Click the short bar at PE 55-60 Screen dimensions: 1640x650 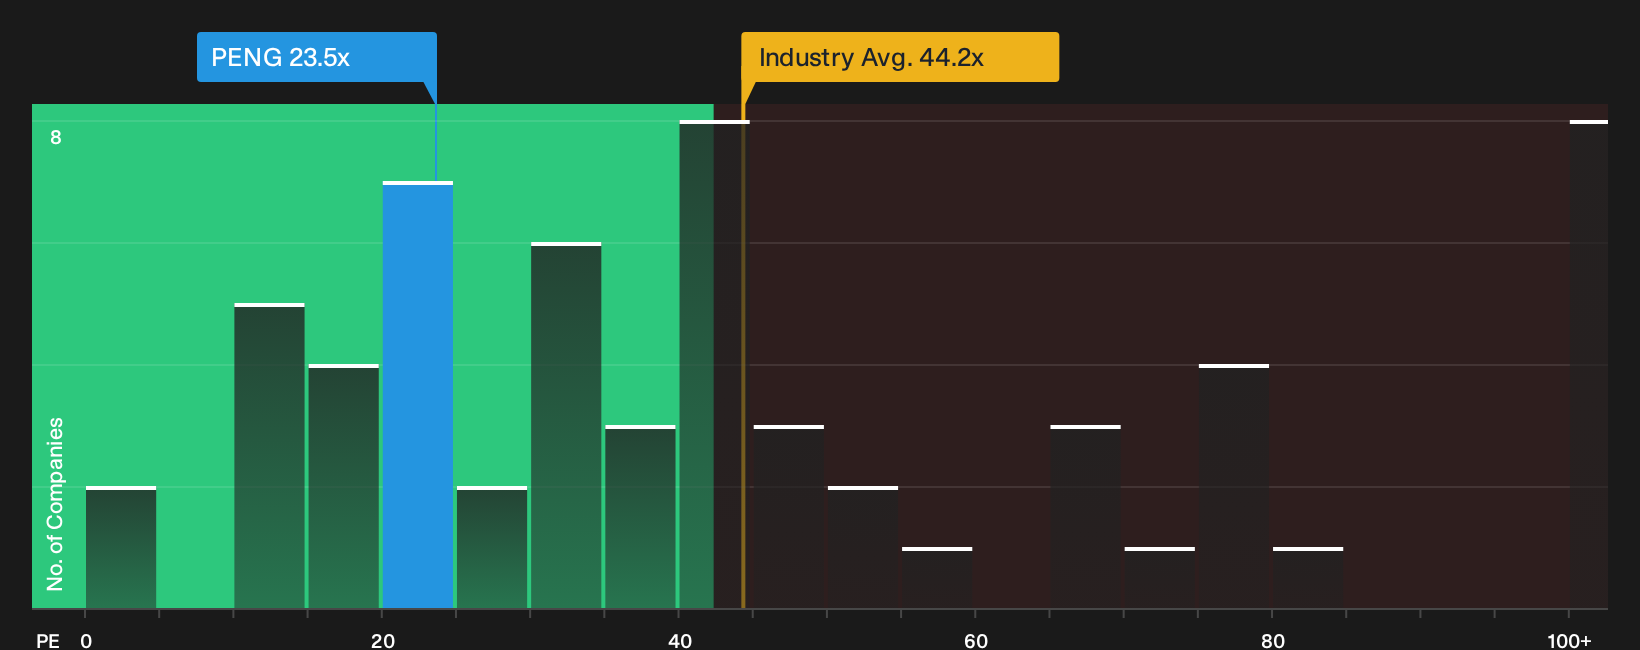coord(937,578)
